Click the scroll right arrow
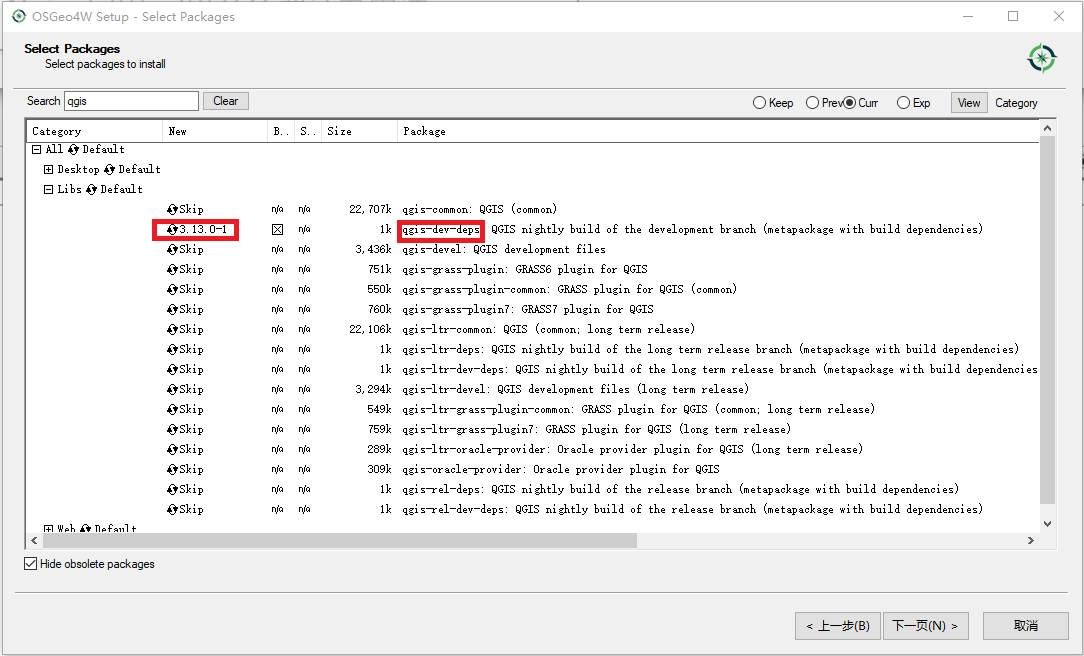The width and height of the screenshot is (1084, 656). [x=1031, y=541]
